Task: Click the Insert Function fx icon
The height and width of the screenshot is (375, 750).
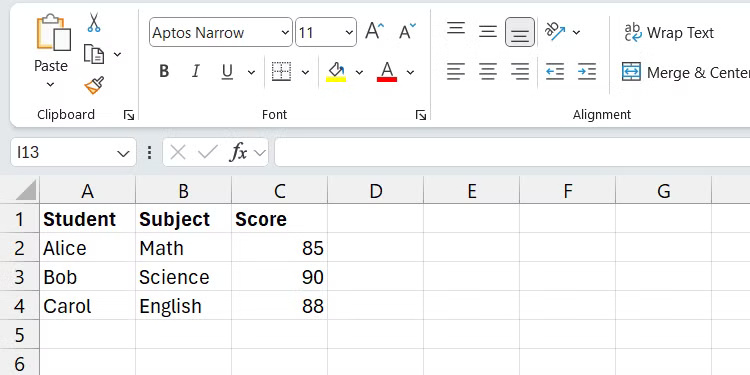Action: point(238,153)
